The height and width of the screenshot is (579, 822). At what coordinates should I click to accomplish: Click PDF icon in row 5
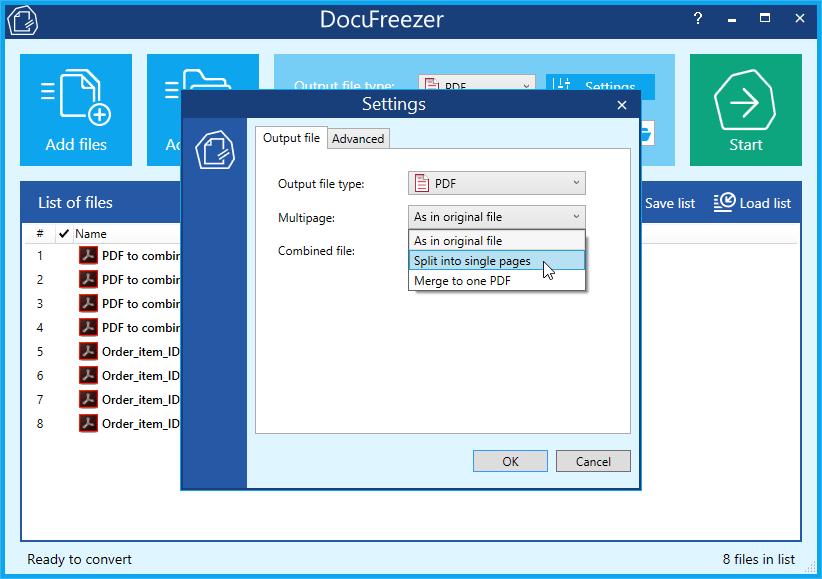pyautogui.click(x=88, y=351)
